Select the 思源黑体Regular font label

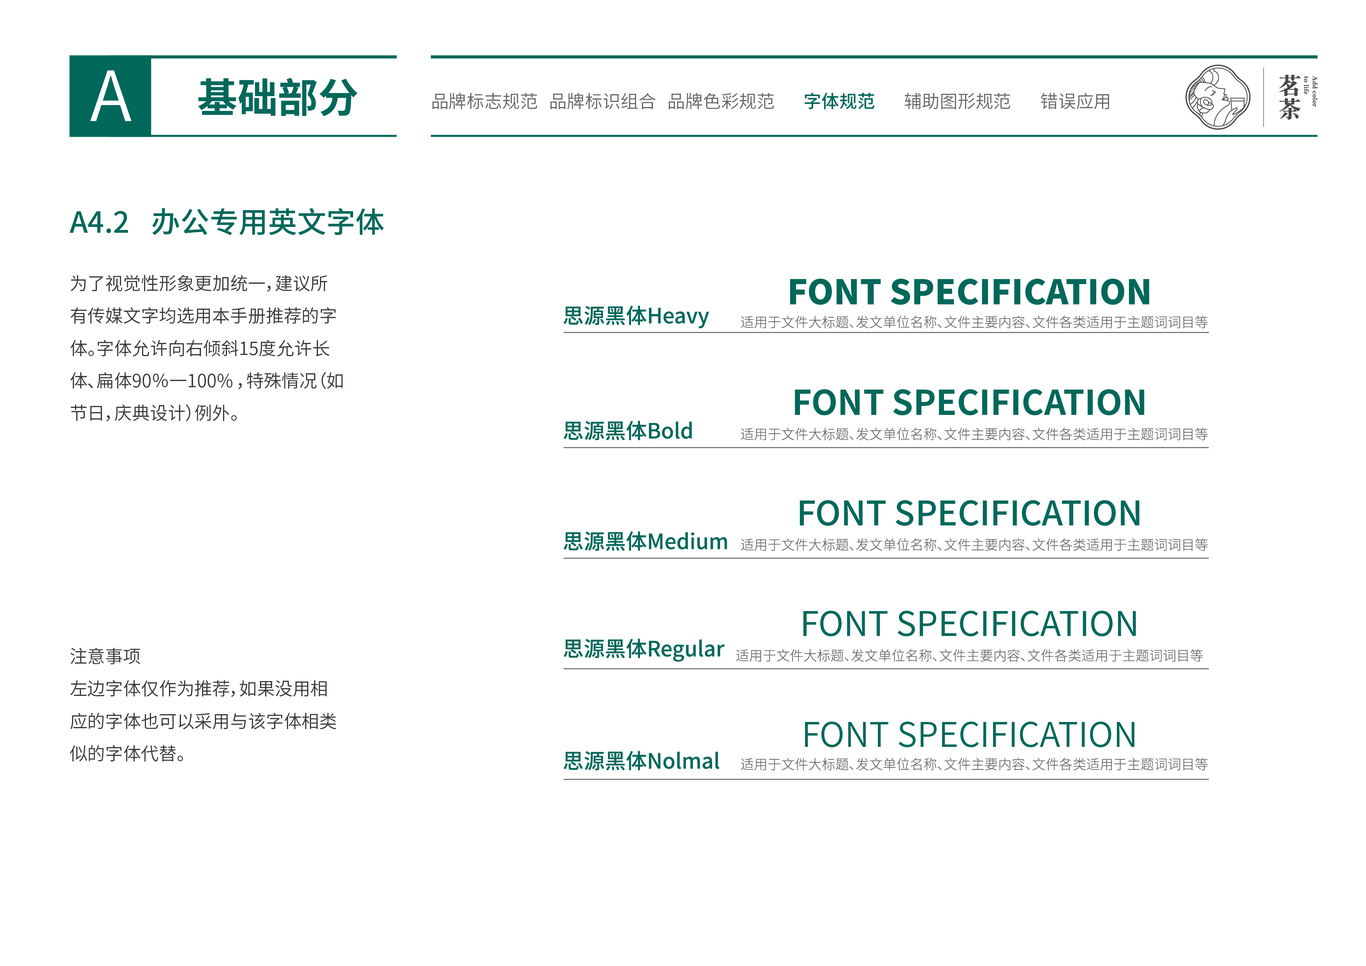point(644,649)
